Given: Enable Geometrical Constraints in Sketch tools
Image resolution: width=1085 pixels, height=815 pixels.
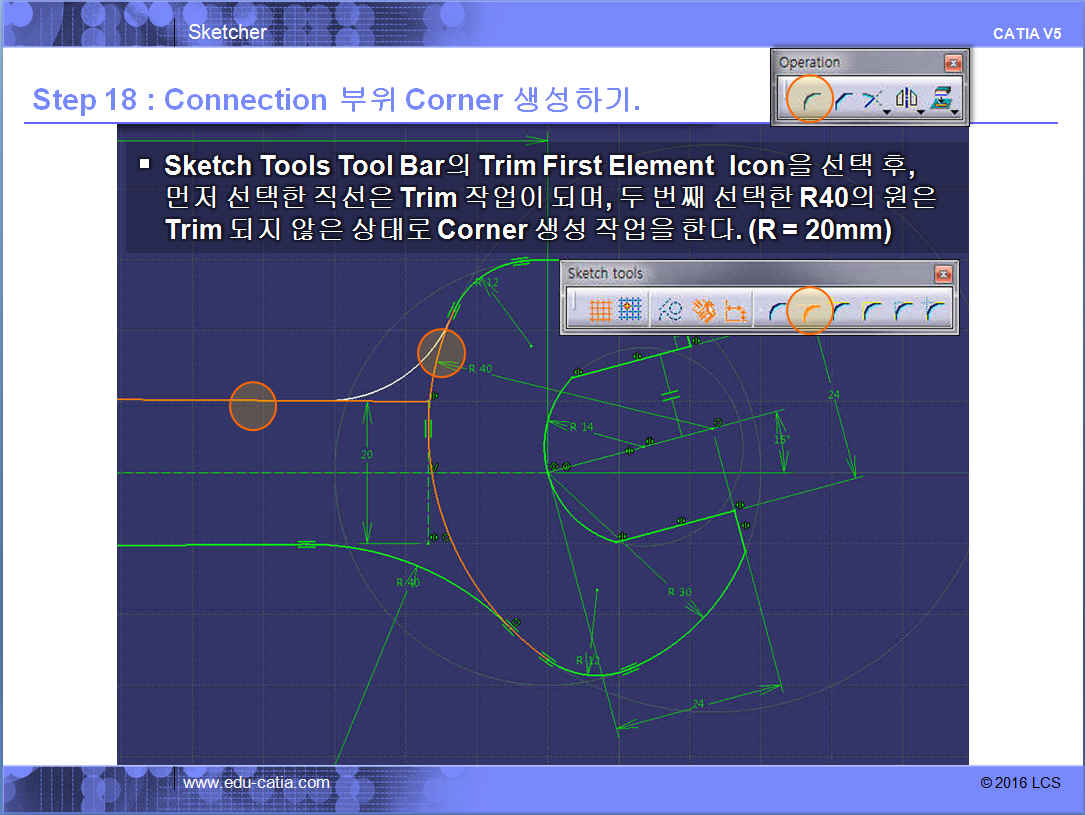Looking at the screenshot, I should (704, 311).
